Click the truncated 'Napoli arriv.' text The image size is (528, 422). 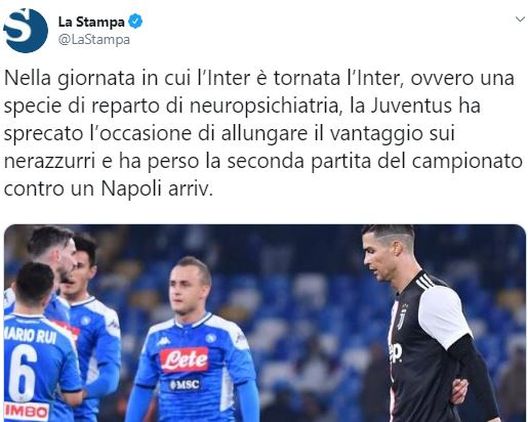tap(157, 188)
